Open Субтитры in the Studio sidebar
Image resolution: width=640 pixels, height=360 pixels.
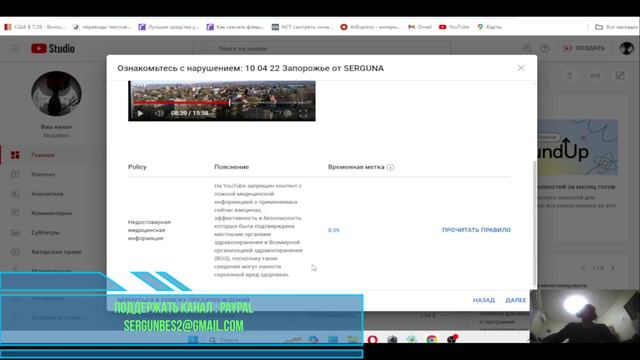pos(45,233)
